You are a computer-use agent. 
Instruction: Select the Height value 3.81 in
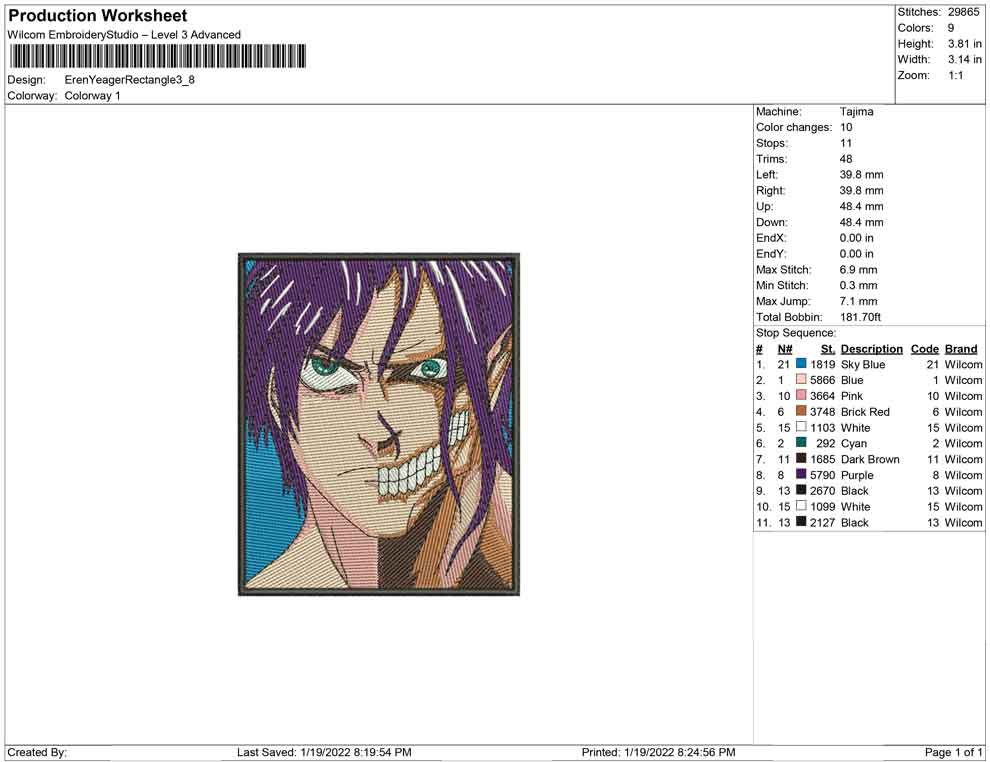point(965,44)
